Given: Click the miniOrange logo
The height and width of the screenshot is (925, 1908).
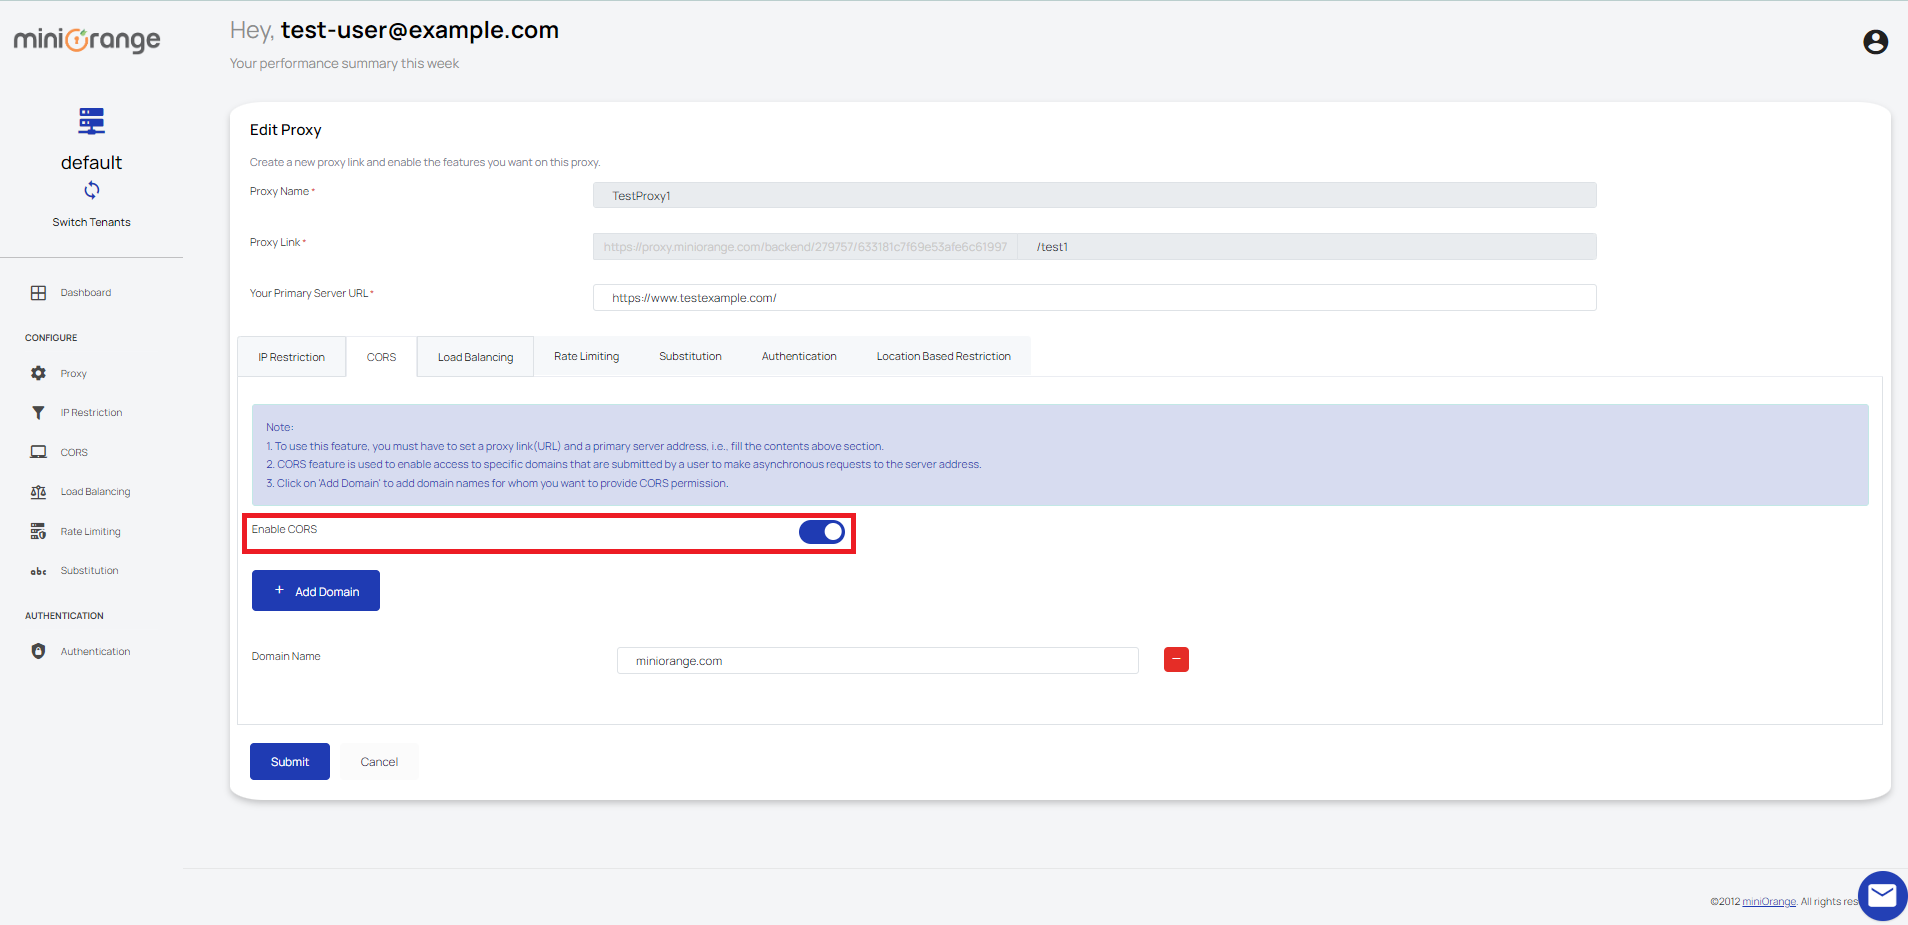Looking at the screenshot, I should coord(87,40).
